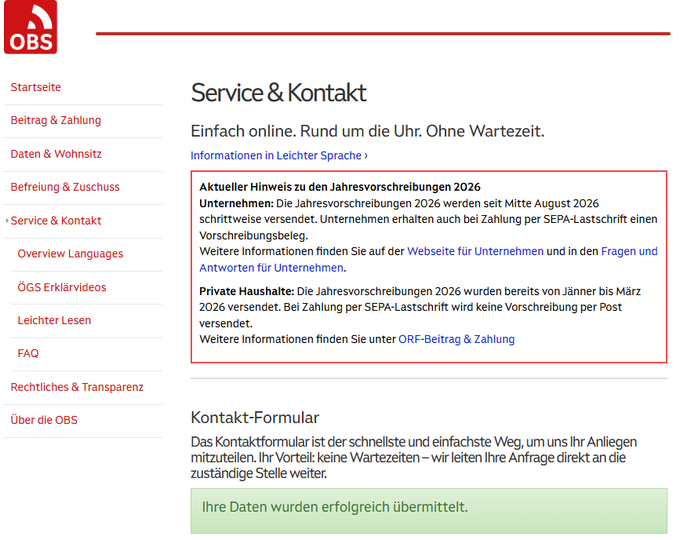Go to Beitrag & Zahlung section
Viewport: 680px width, 540px height.
[56, 120]
